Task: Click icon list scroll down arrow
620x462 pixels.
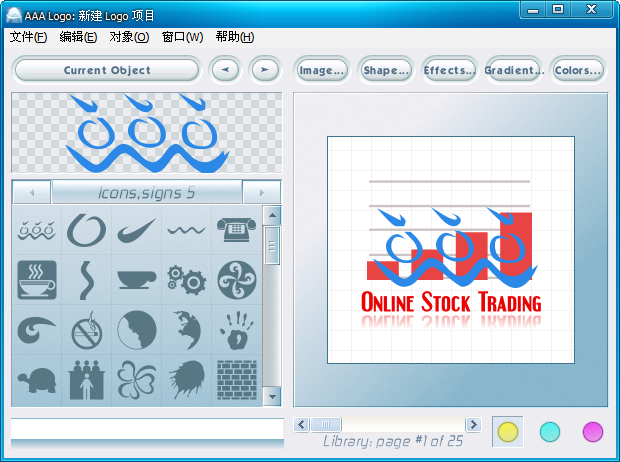Action: (x=272, y=396)
